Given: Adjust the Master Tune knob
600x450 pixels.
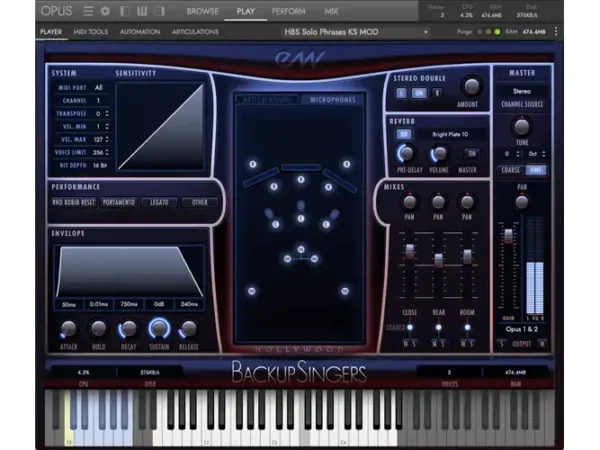Looking at the screenshot, I should pyautogui.click(x=521, y=127).
